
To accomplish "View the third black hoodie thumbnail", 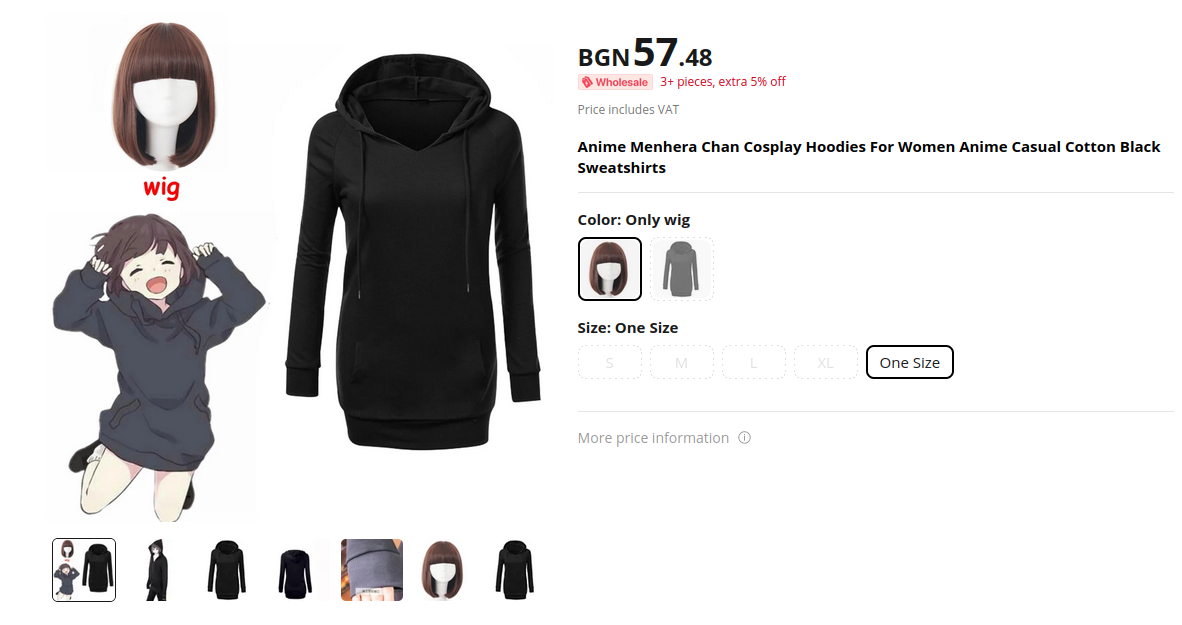I will pos(228,570).
